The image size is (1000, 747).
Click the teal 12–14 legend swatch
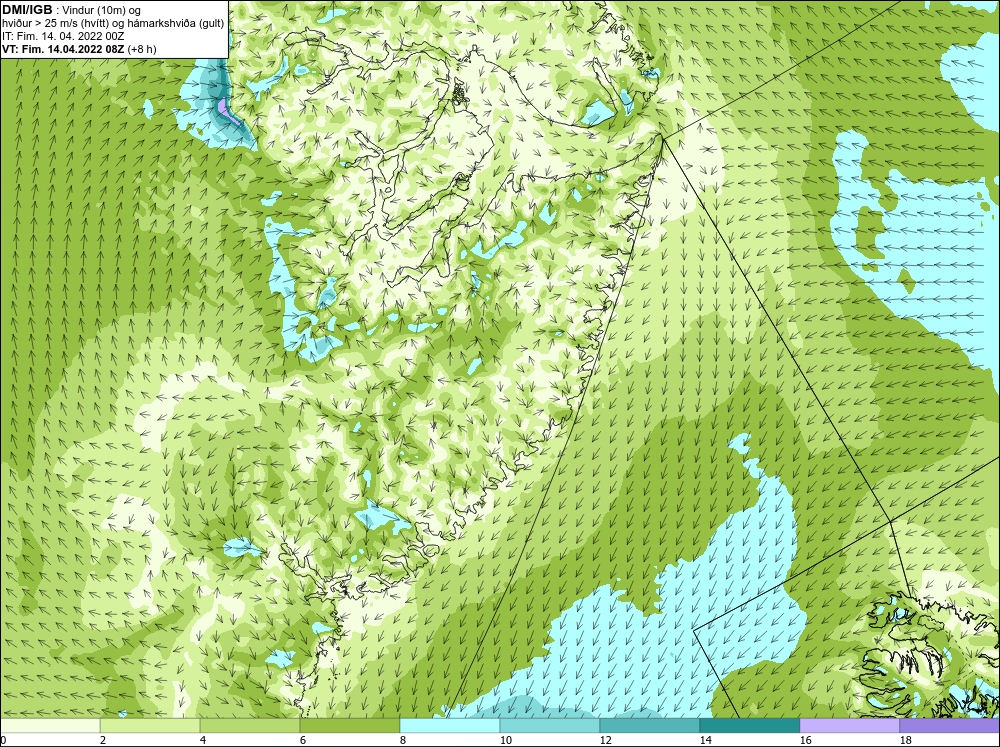[650, 726]
